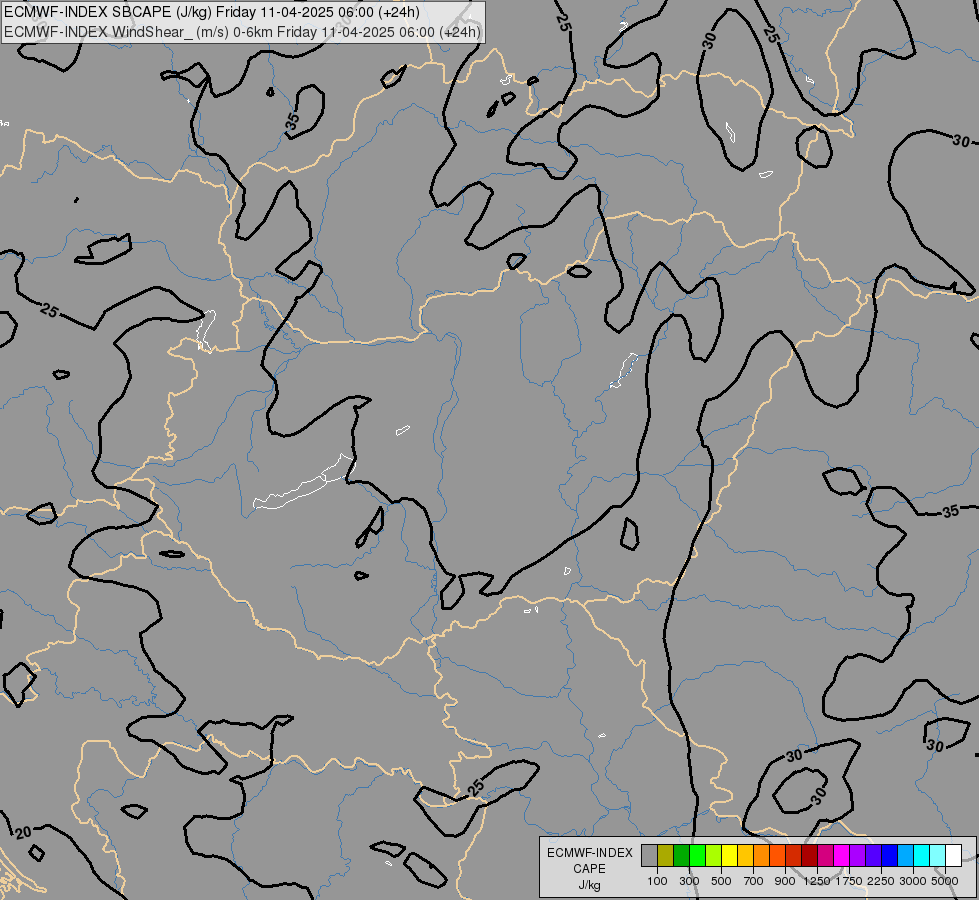Select the white legend swatch above 5000
This screenshot has height=900, width=979.
click(953, 855)
